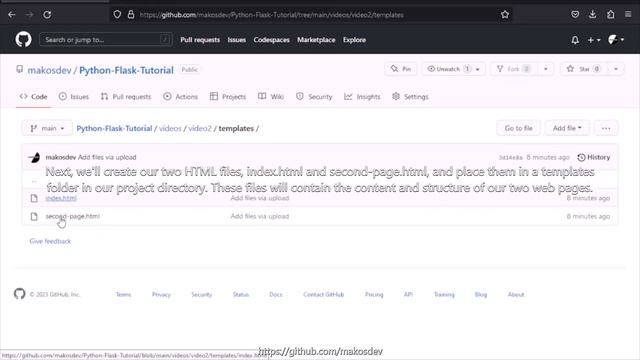Go to Codespaces in top navigation
The width and height of the screenshot is (640, 360).
pyautogui.click(x=271, y=40)
